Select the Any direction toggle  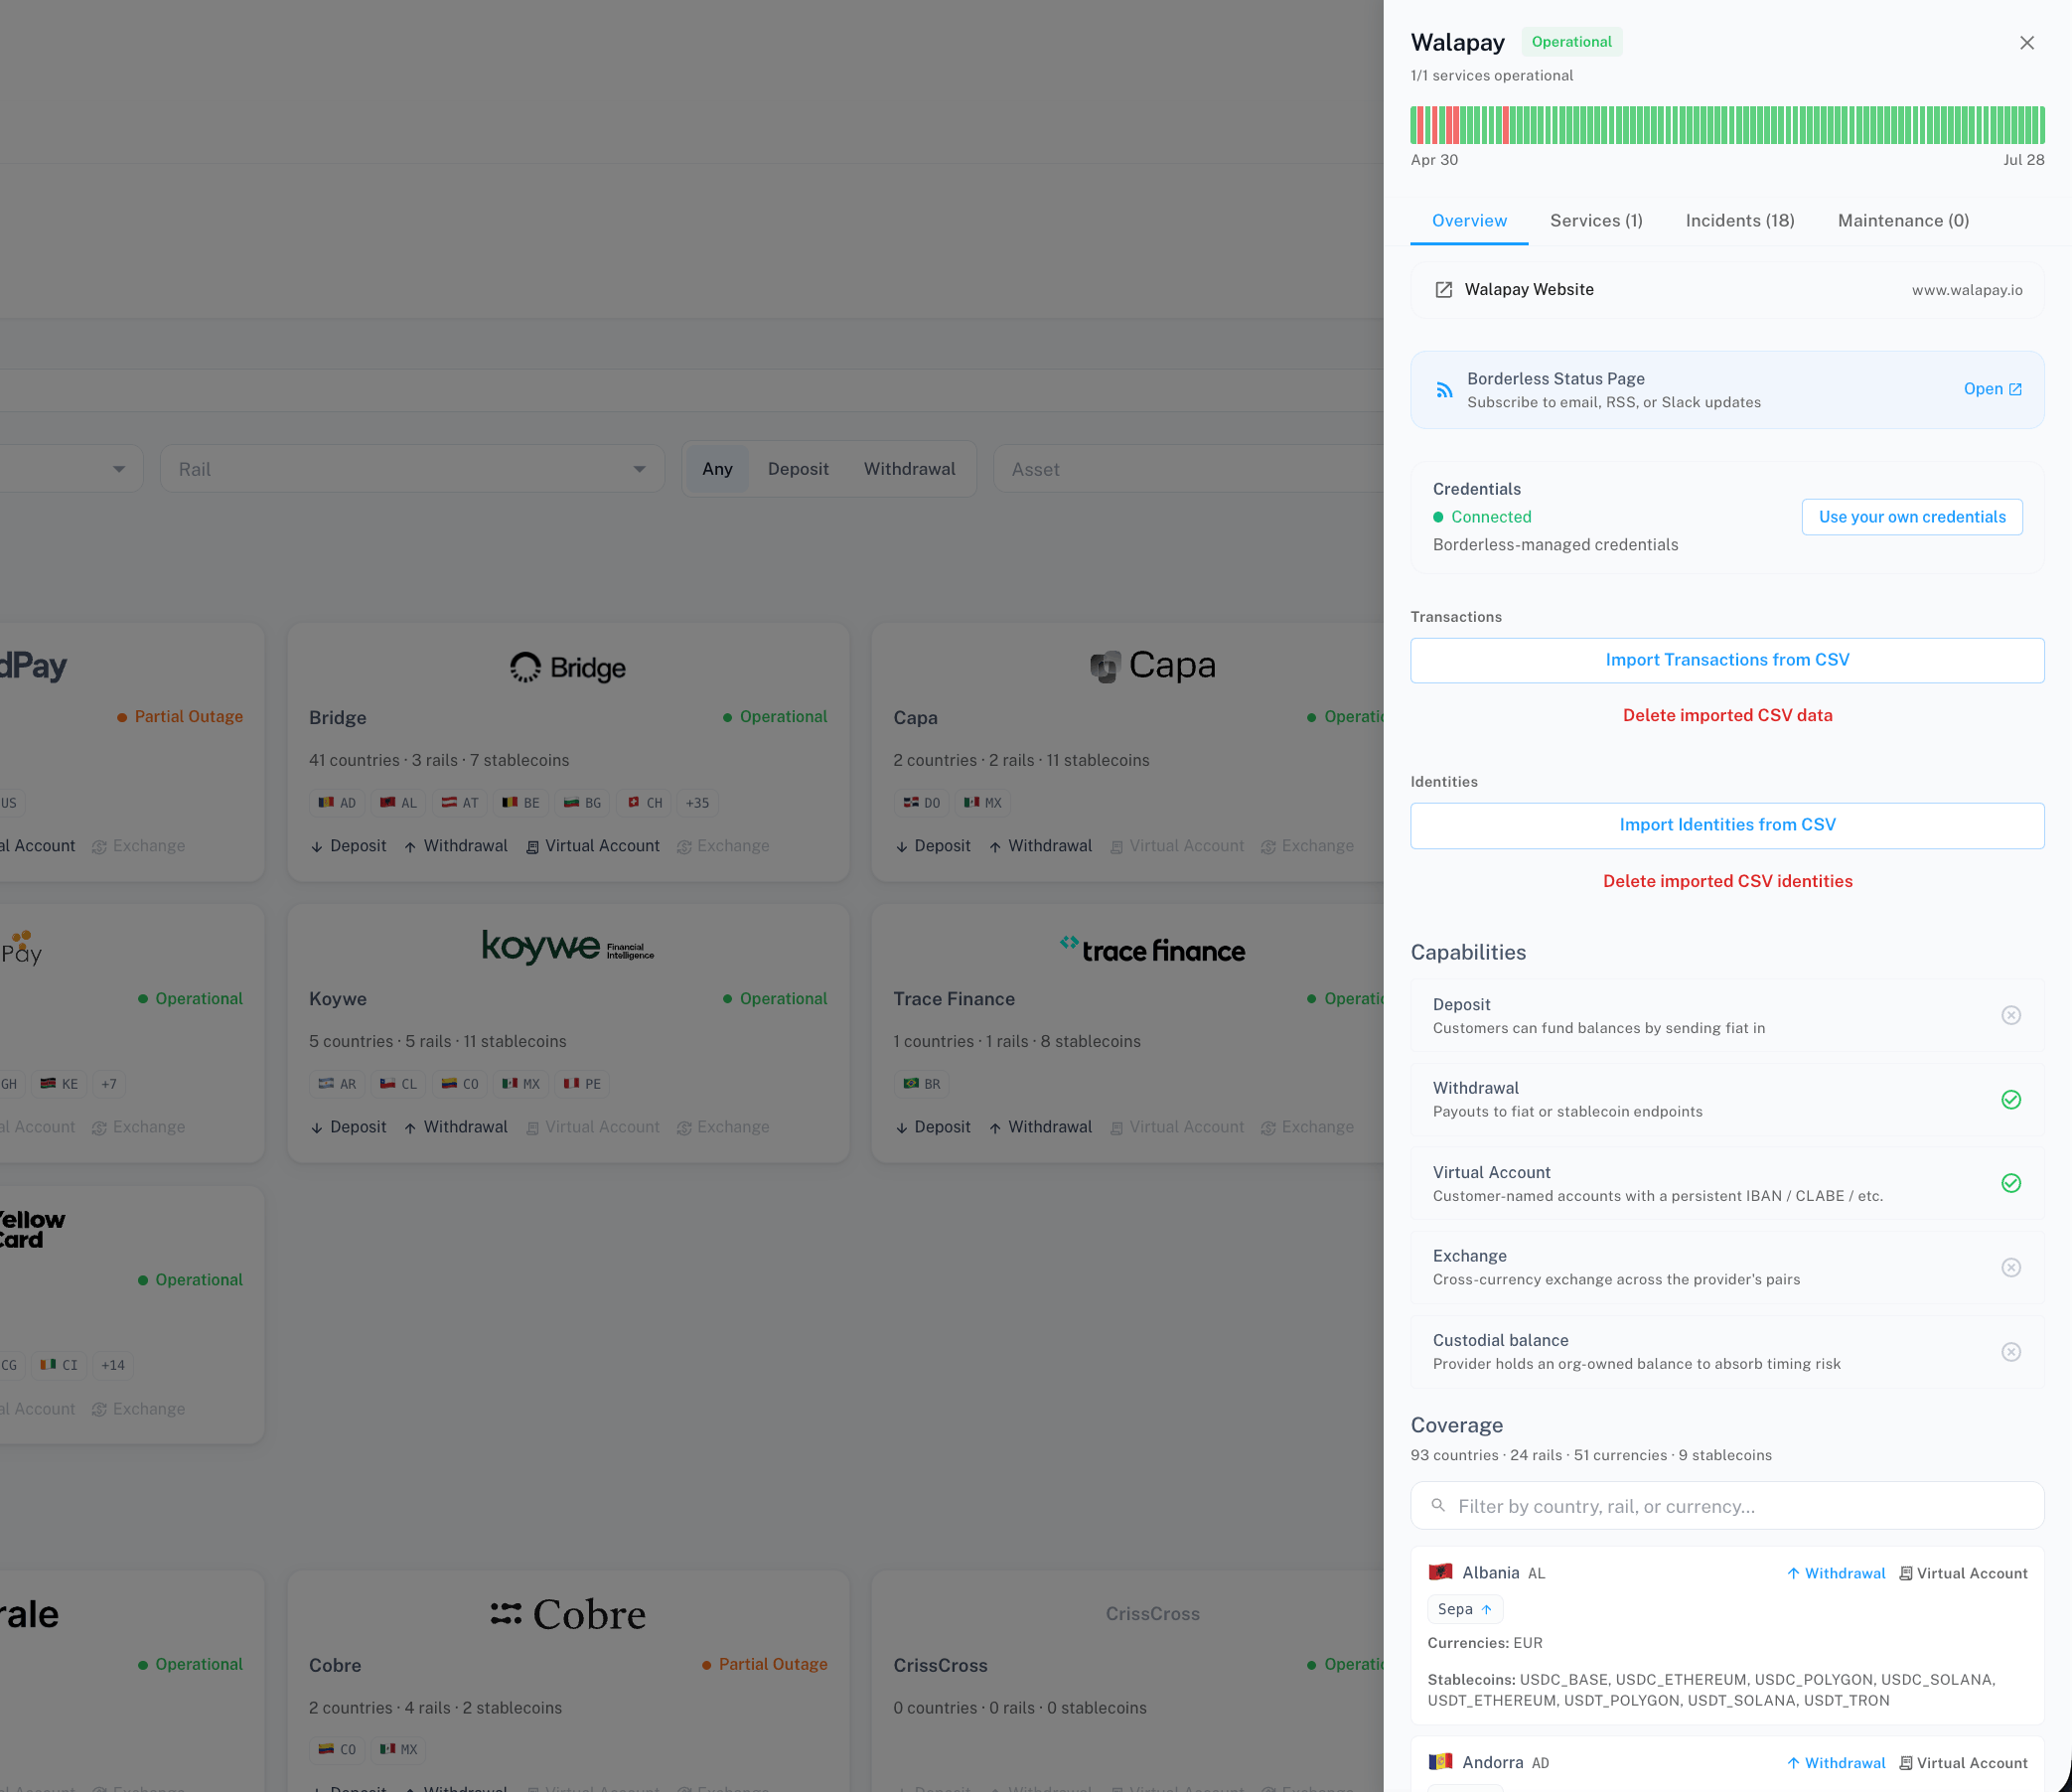[x=717, y=469]
